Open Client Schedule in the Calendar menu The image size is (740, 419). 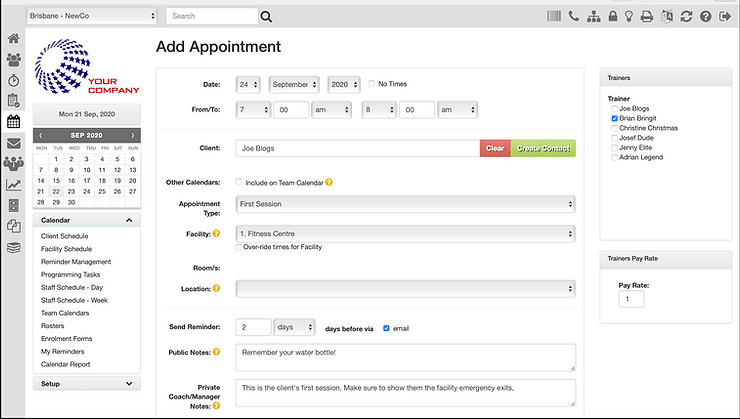pyautogui.click(x=64, y=235)
